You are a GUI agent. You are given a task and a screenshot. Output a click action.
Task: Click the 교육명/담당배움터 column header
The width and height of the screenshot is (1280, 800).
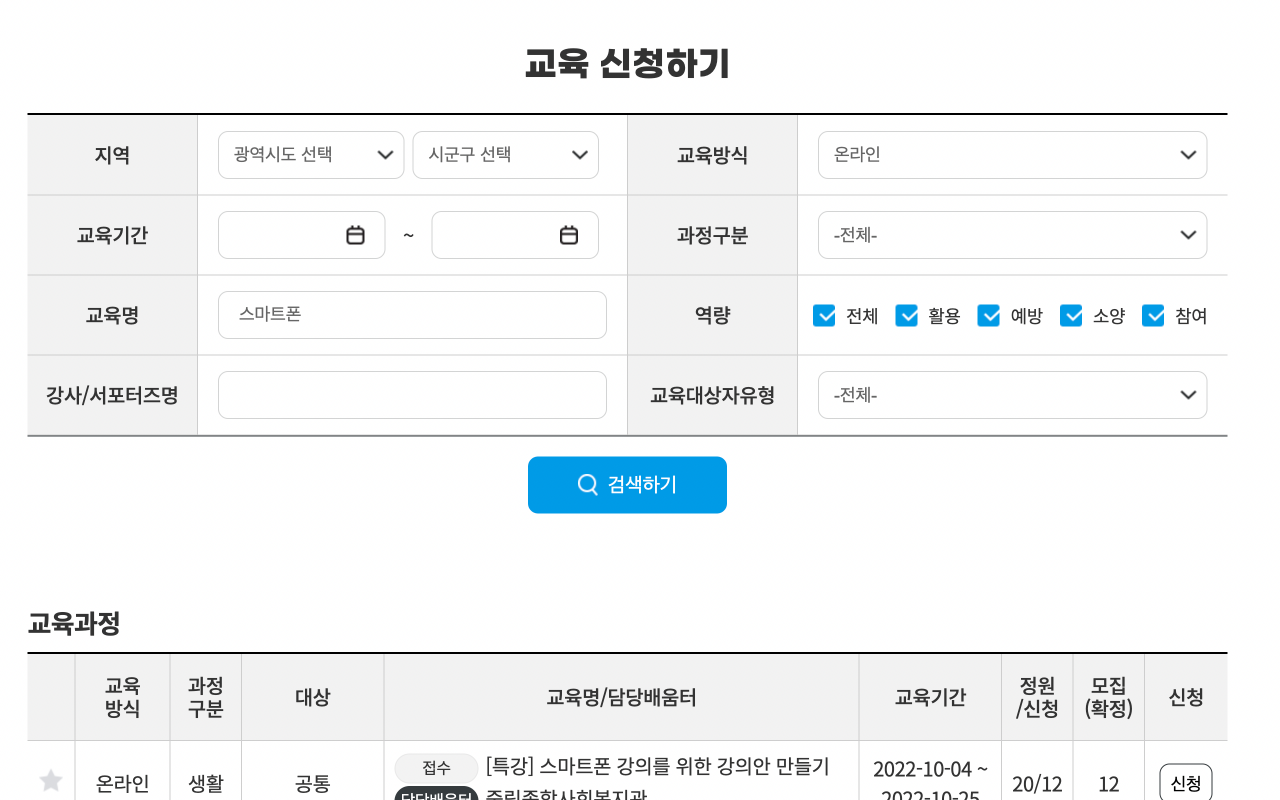point(621,697)
